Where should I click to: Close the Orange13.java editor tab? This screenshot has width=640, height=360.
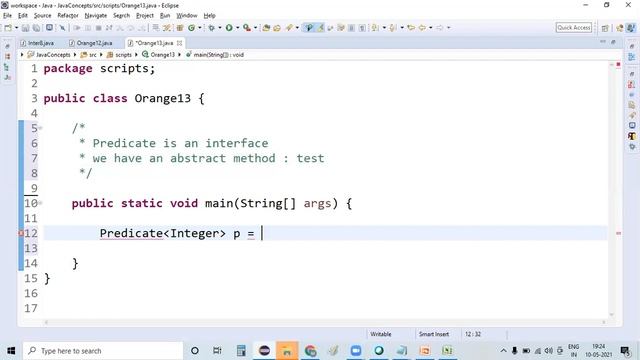tap(179, 43)
